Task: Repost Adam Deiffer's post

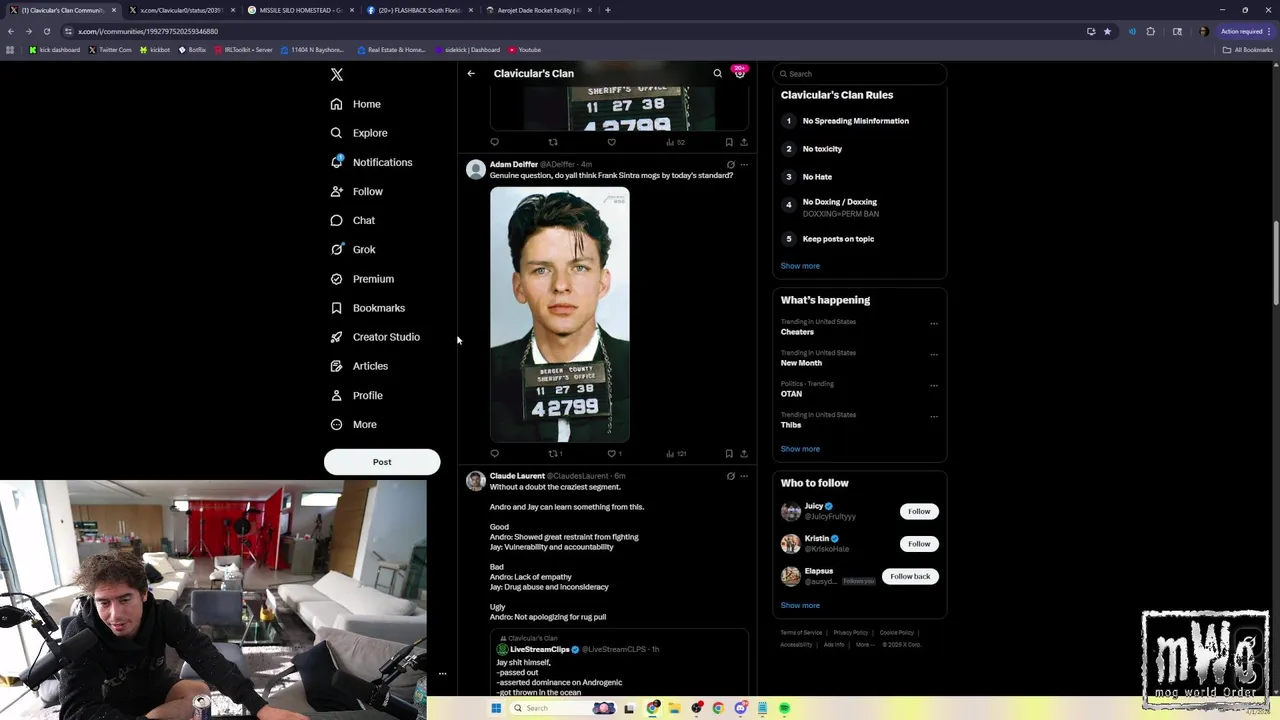Action: point(553,454)
